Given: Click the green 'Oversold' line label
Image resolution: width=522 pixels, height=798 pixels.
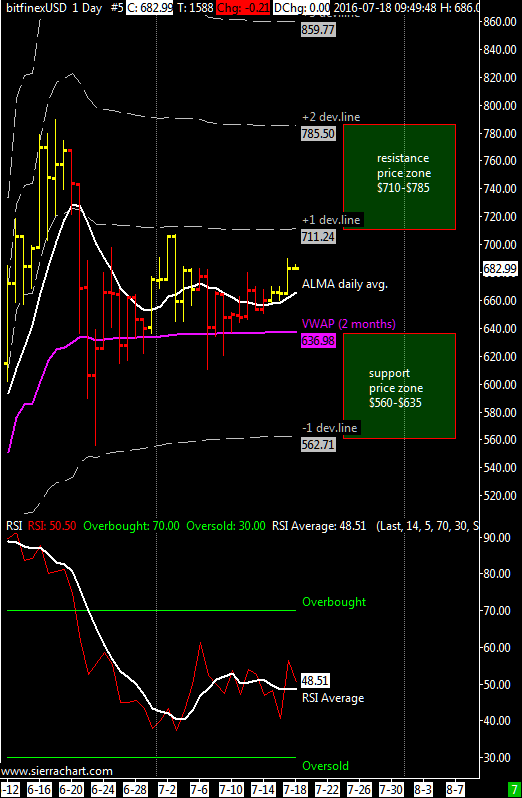Looking at the screenshot, I should (326, 766).
